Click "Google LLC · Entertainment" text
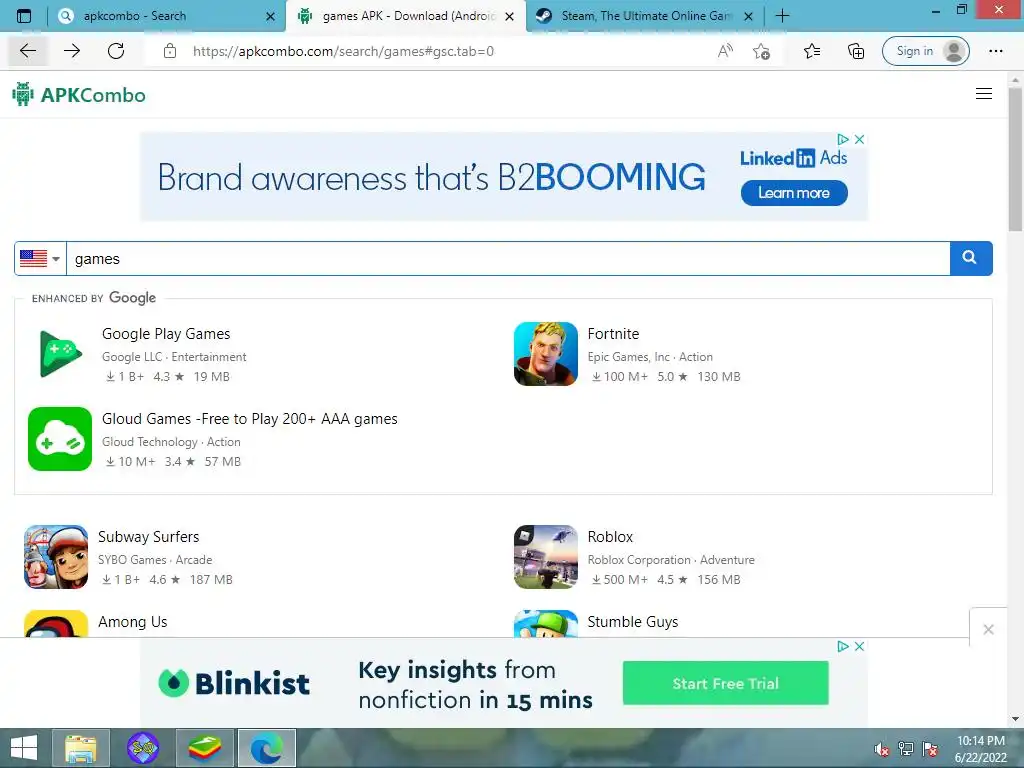The width and height of the screenshot is (1024, 768). (x=174, y=357)
